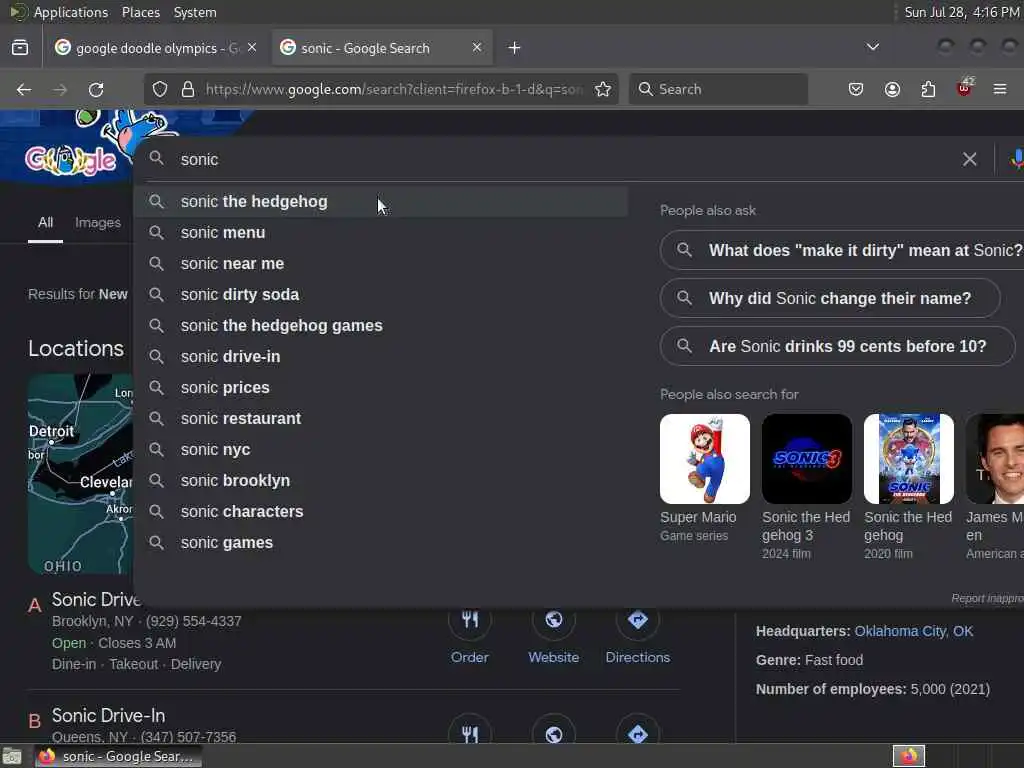Click the Locations map preview
This screenshot has width=1024, height=768.
click(80, 473)
